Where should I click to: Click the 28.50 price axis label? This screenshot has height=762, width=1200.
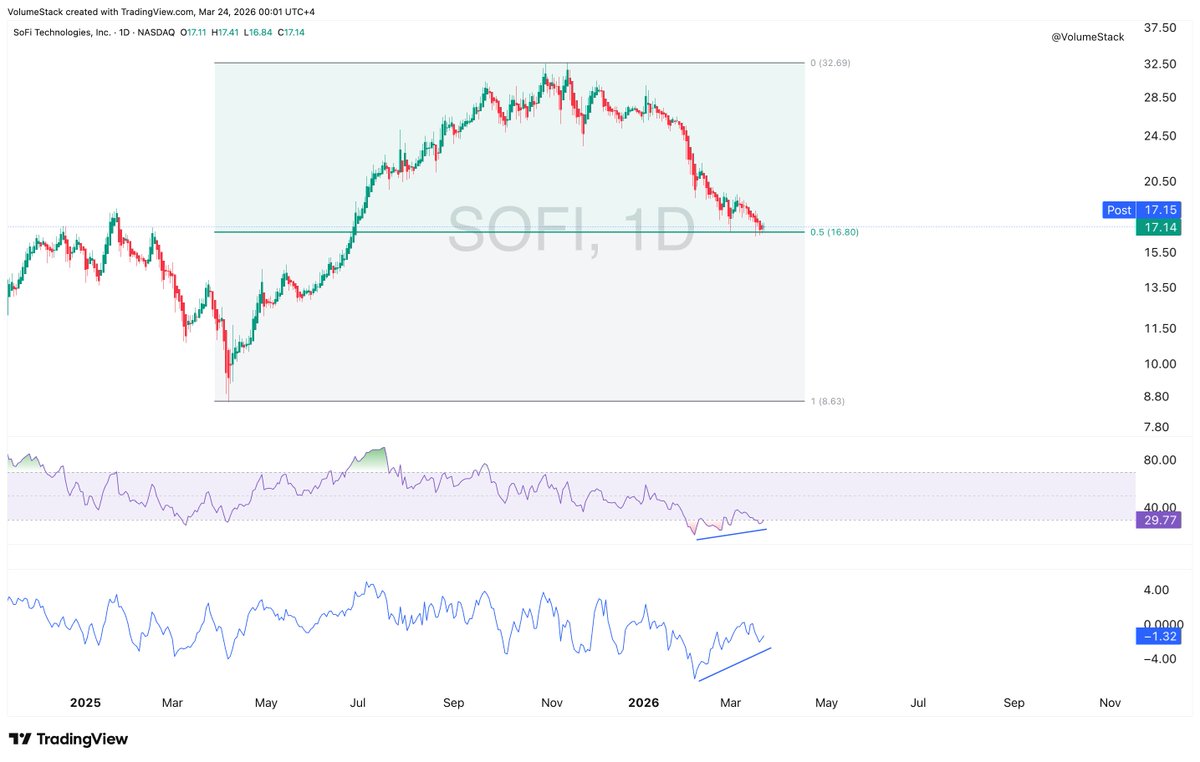click(x=1160, y=97)
